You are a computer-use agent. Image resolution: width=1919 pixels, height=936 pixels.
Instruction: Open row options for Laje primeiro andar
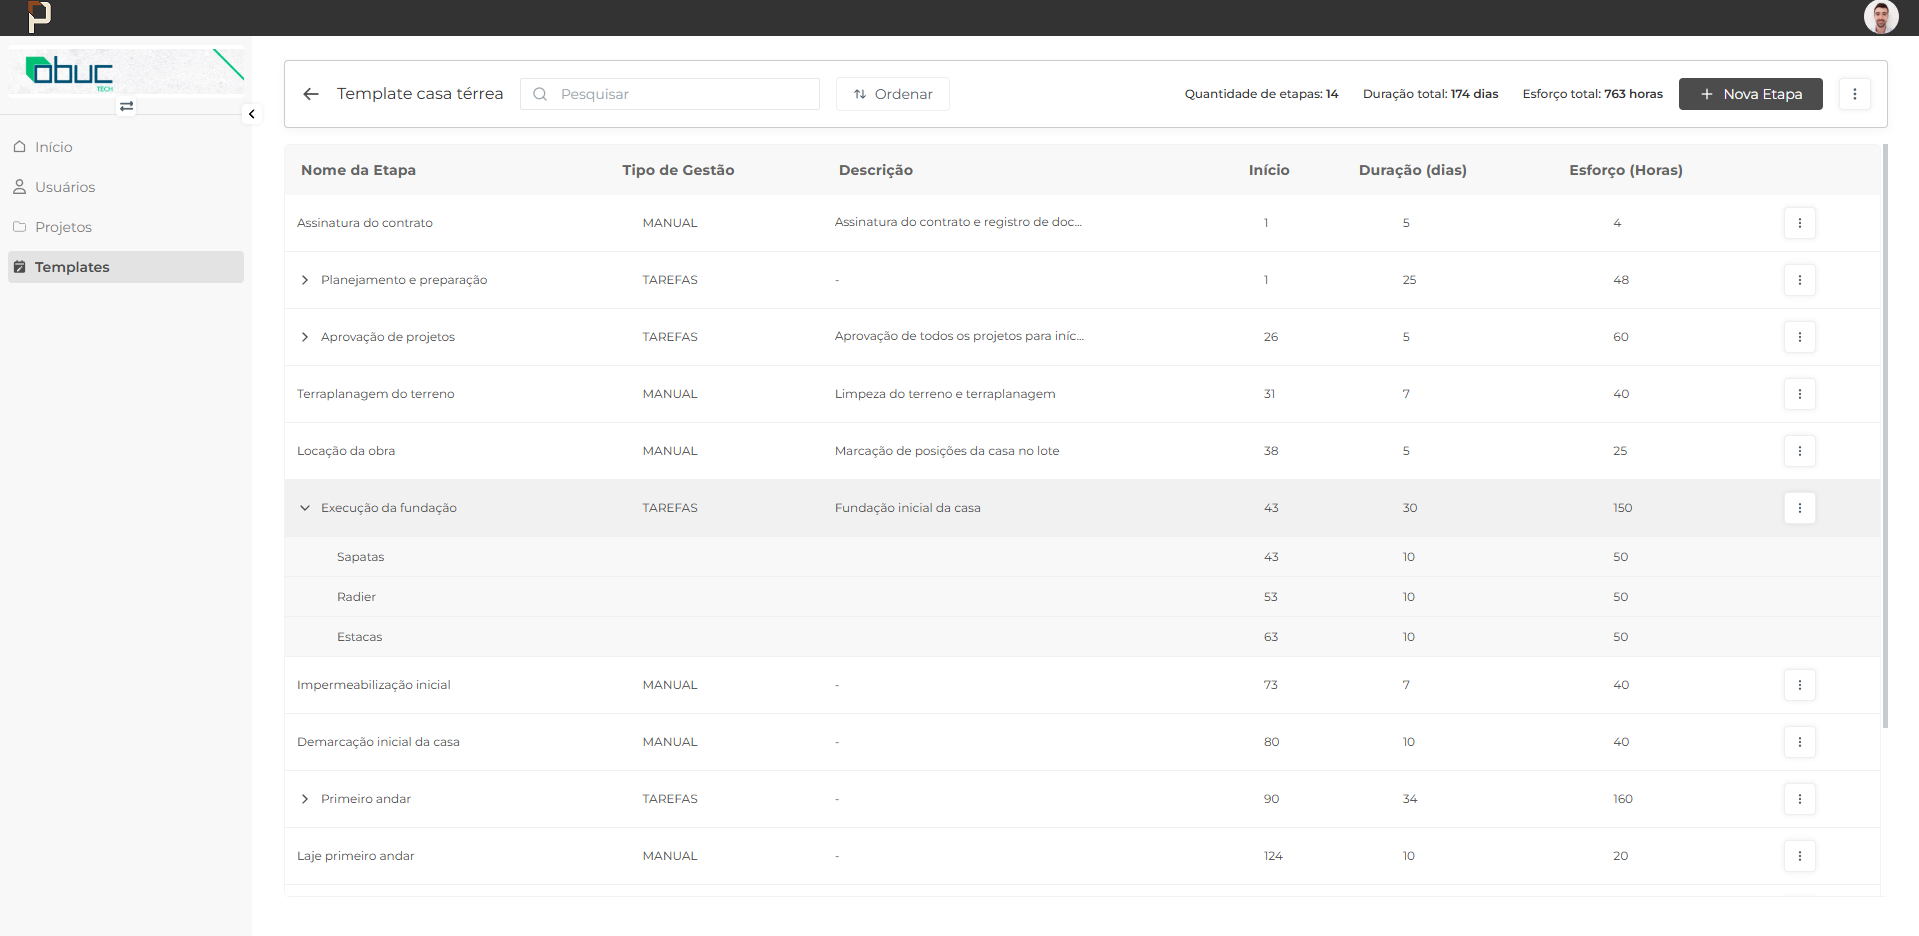coord(1799,856)
